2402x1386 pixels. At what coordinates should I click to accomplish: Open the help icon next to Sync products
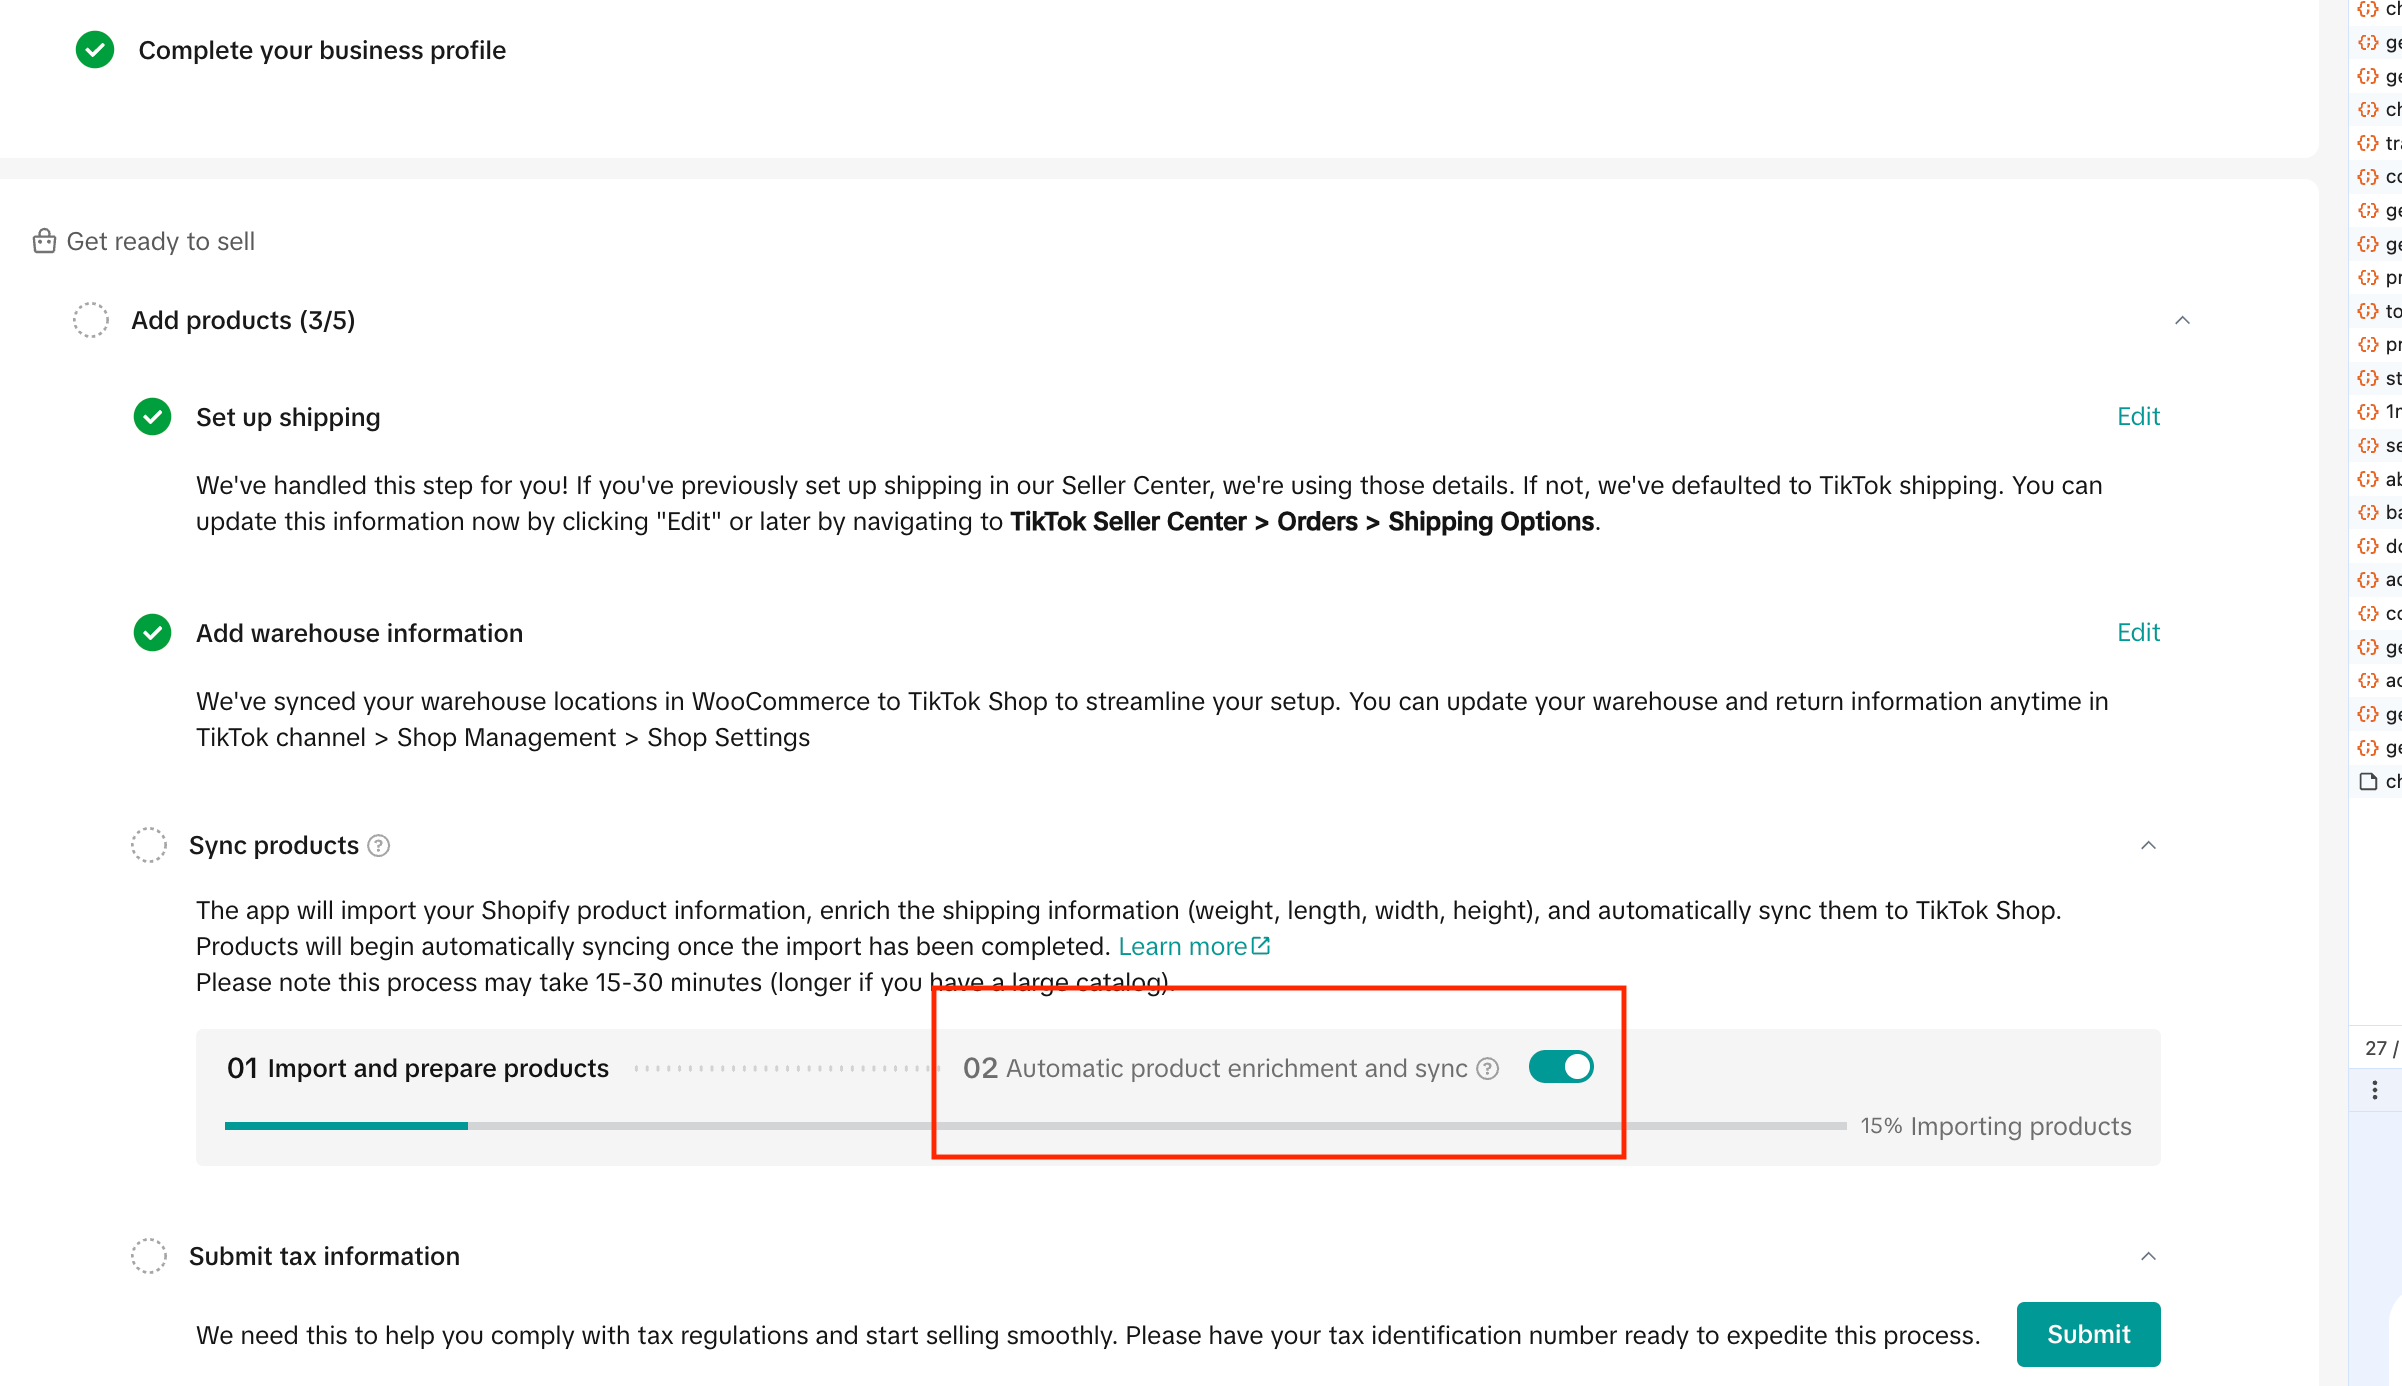point(379,846)
